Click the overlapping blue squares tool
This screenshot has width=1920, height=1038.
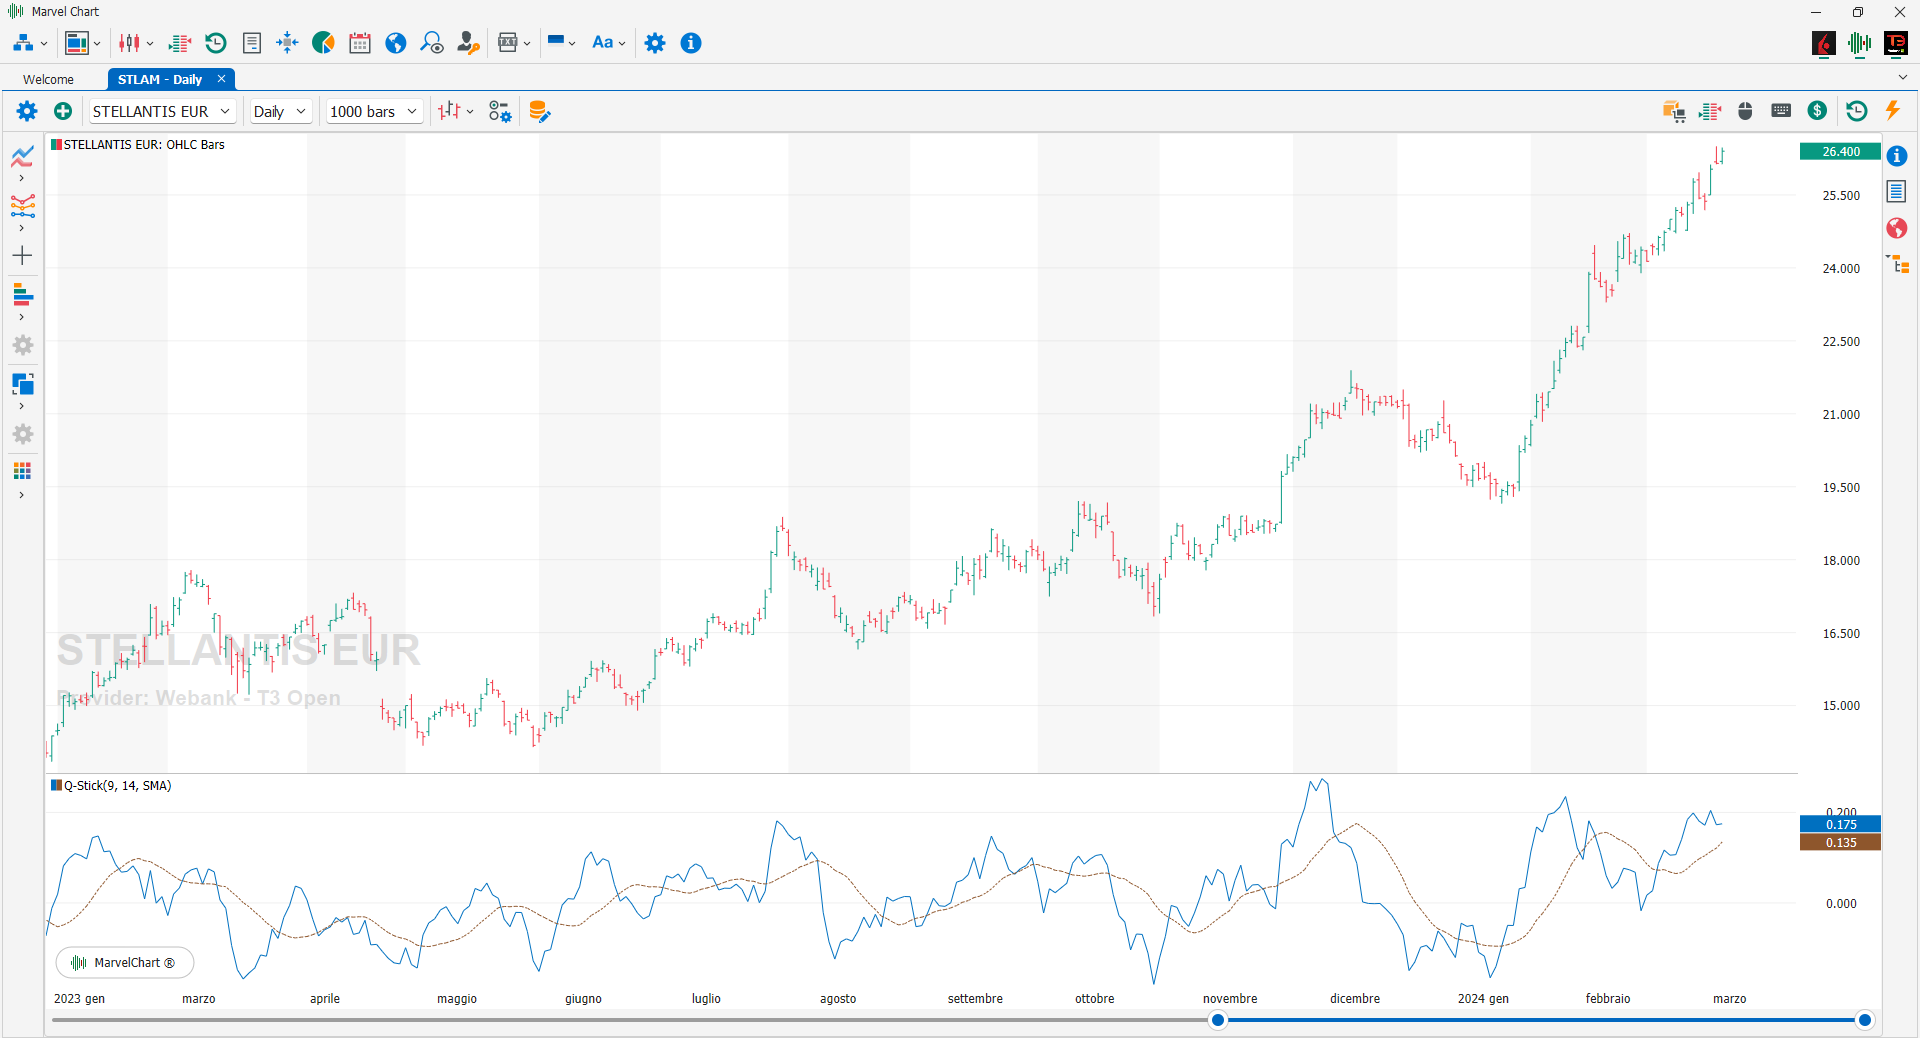click(x=22, y=384)
